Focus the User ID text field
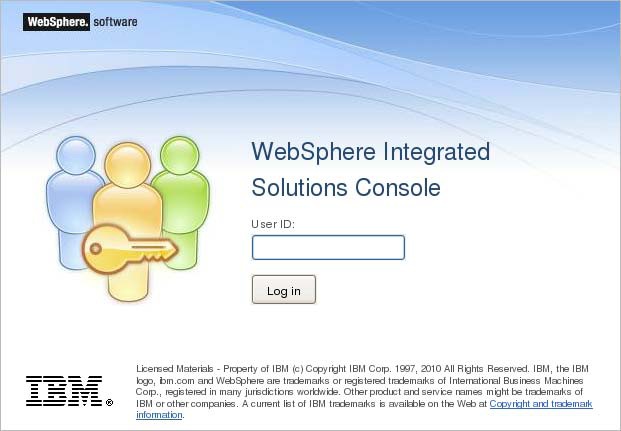 328,248
